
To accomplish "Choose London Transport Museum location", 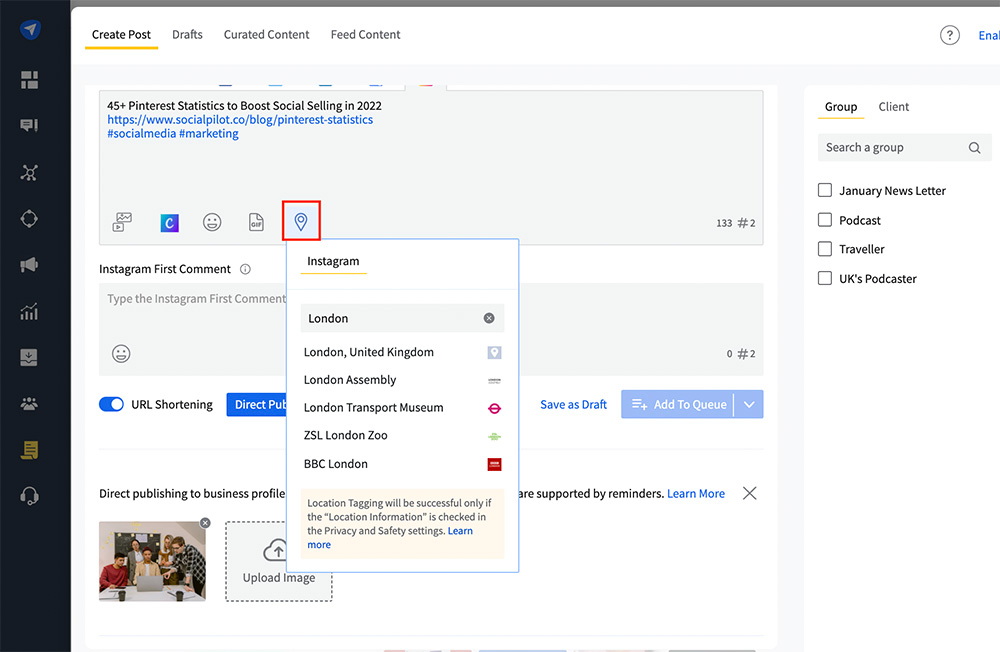I will click(402, 408).
